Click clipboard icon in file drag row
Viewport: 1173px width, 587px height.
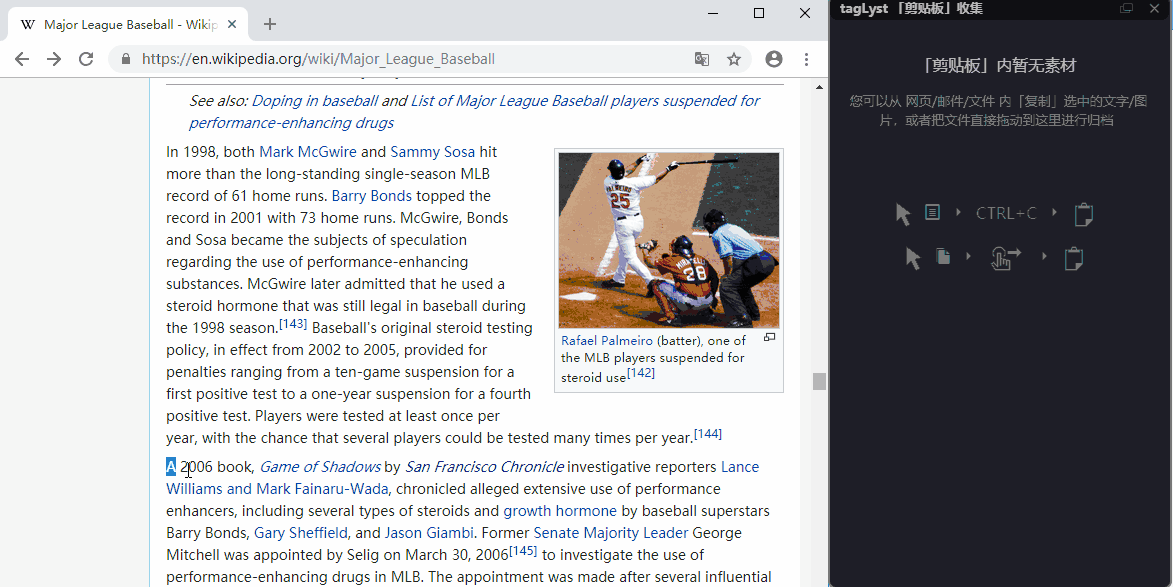click(x=1074, y=258)
